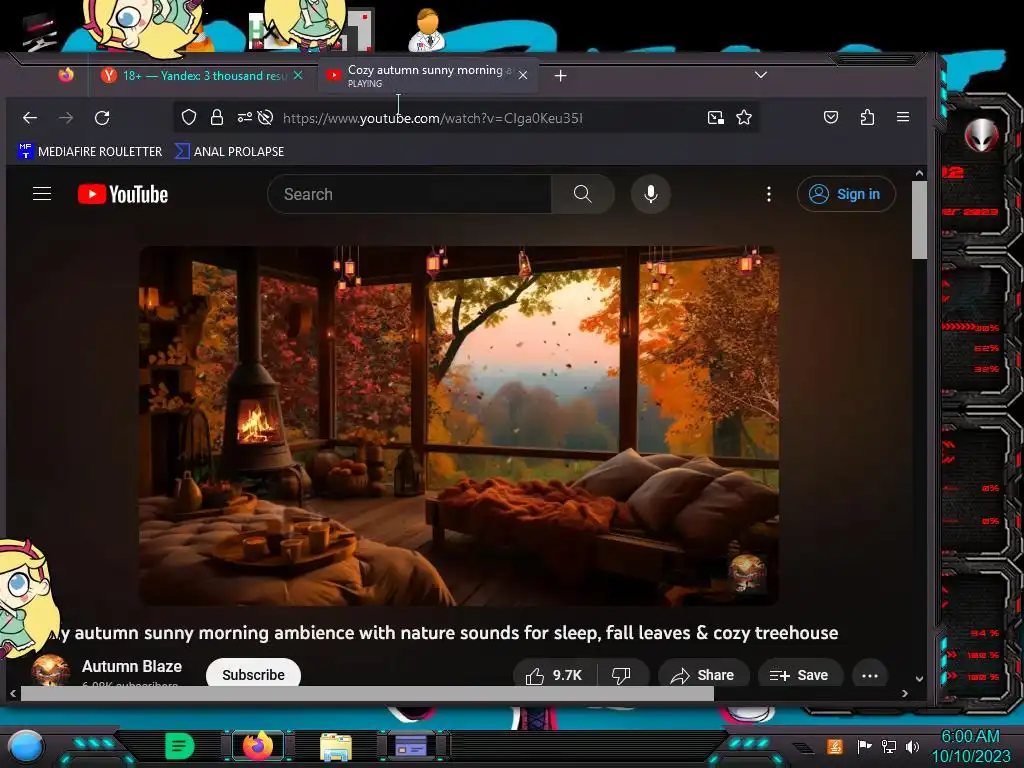Image resolution: width=1024 pixels, height=768 pixels.
Task: Share this video
Action: [x=703, y=675]
